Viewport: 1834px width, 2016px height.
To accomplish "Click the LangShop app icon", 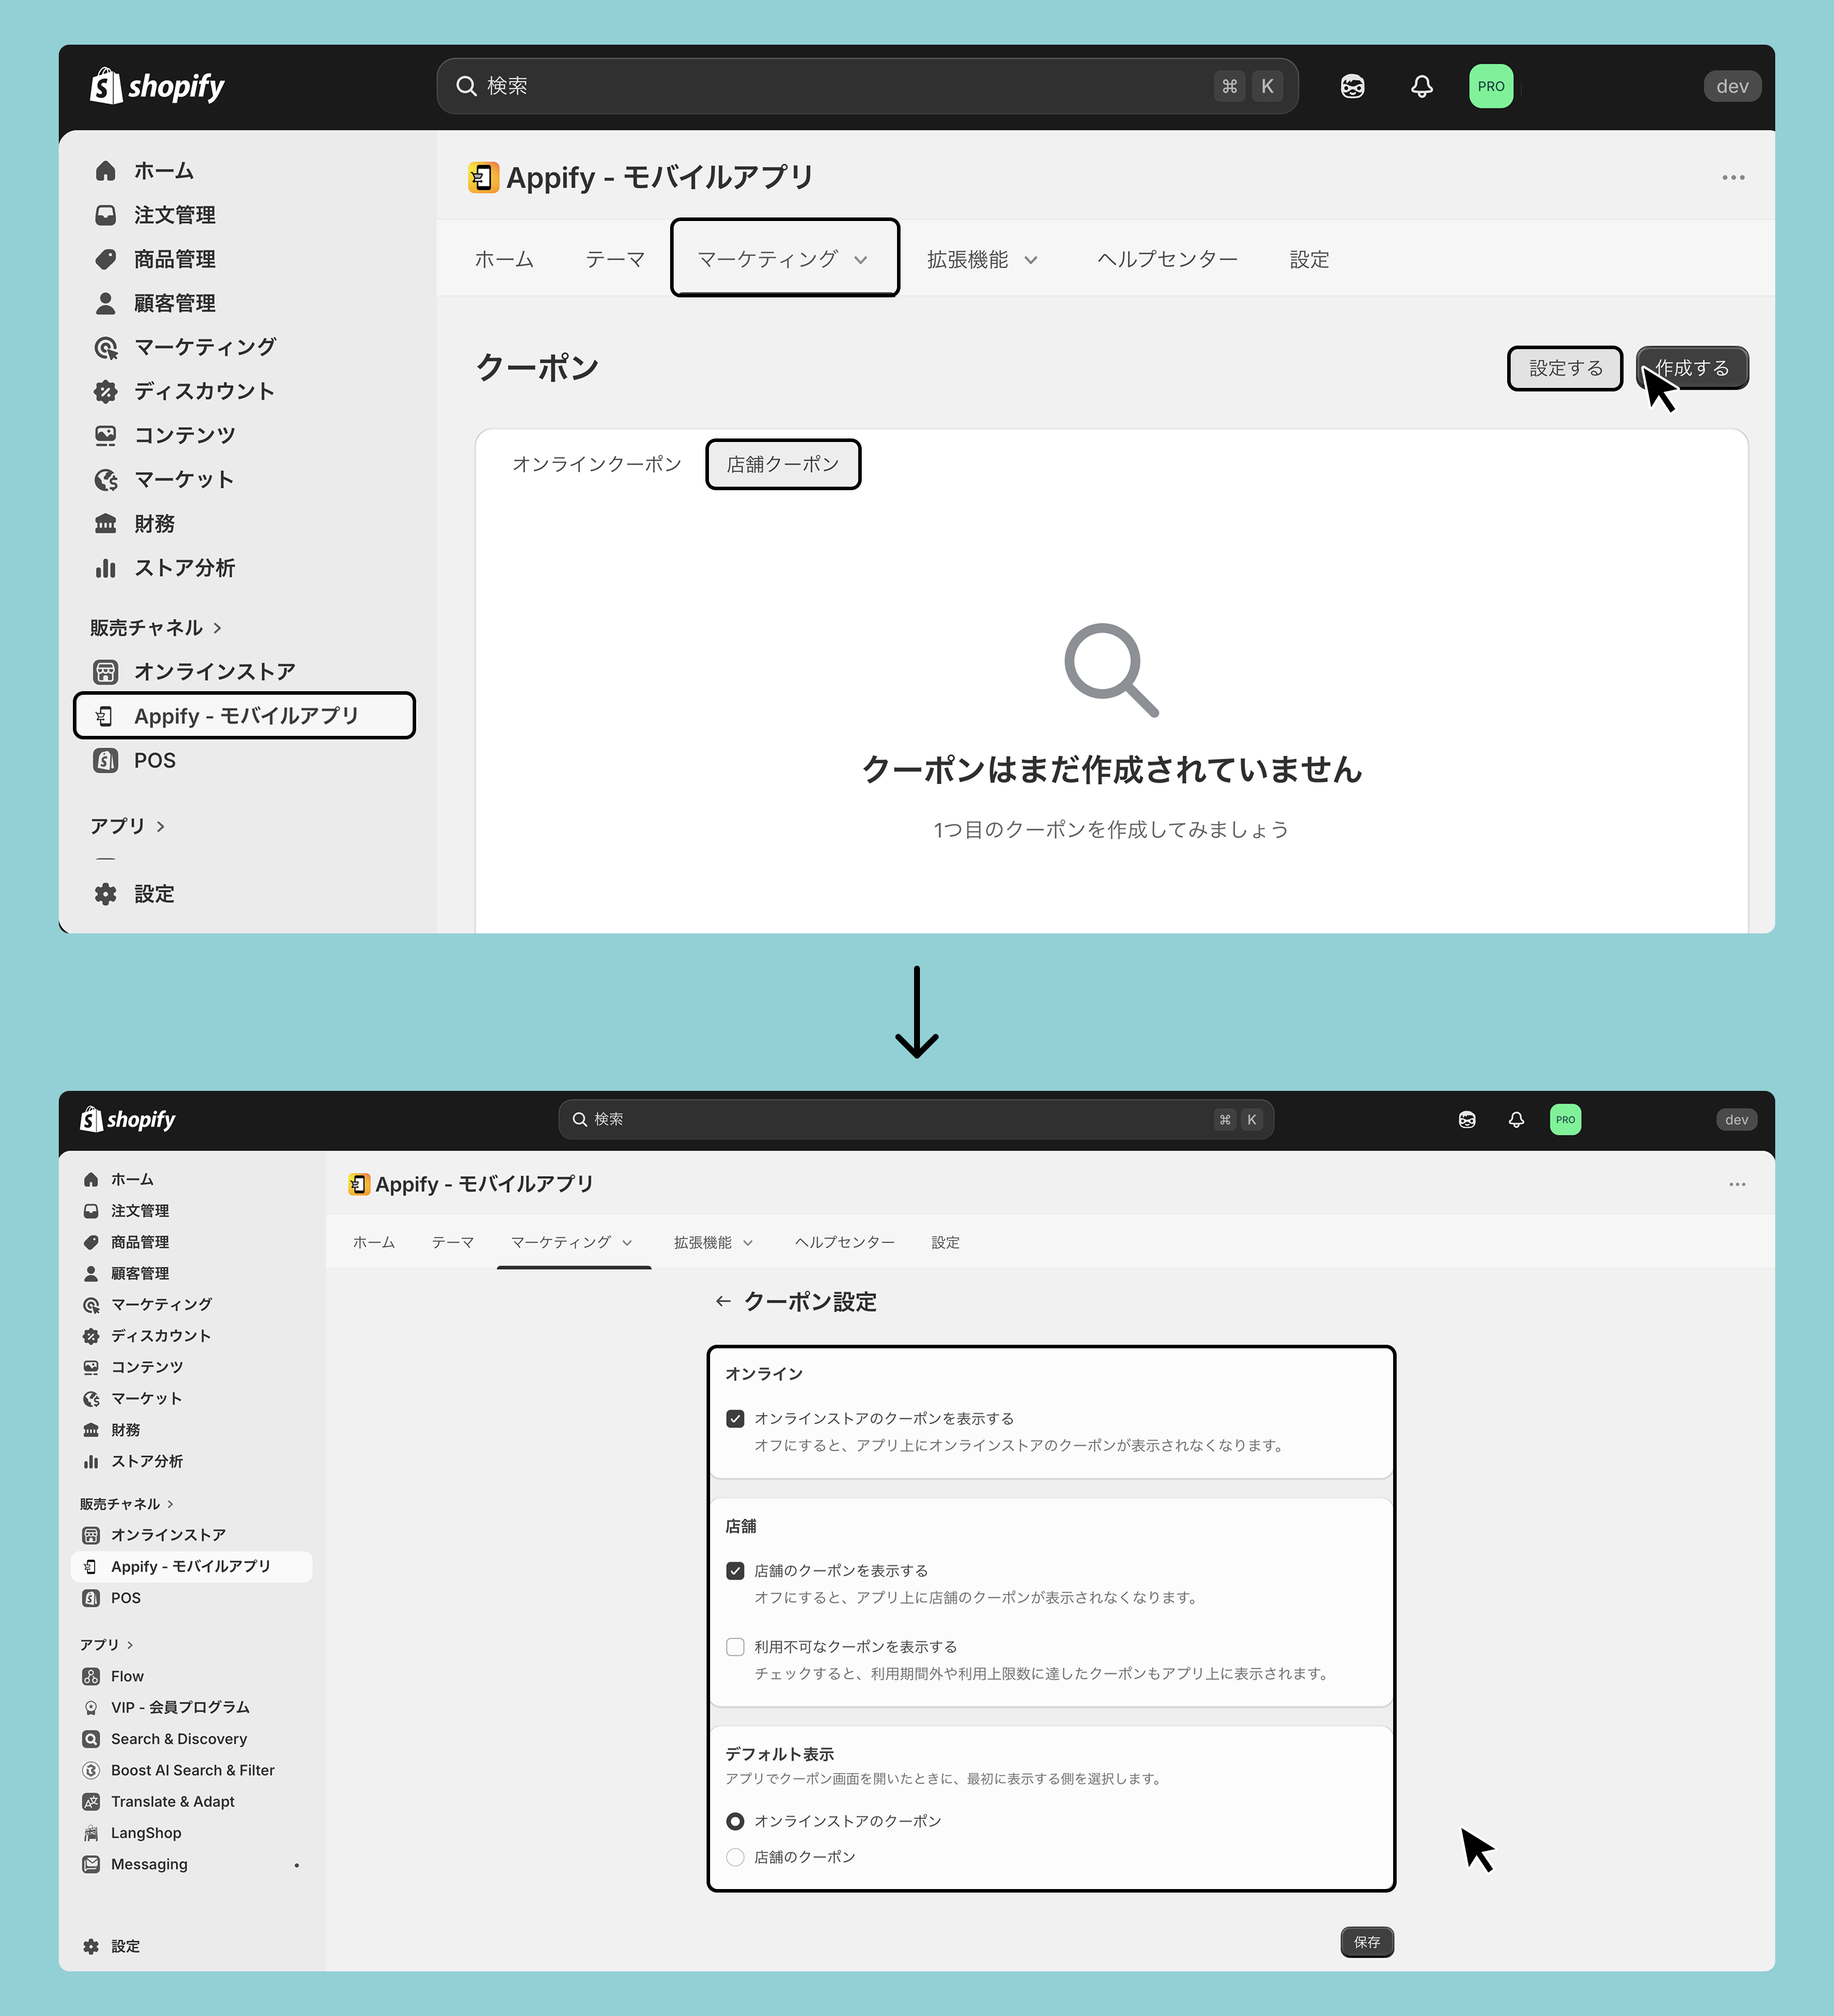I will (x=91, y=1833).
